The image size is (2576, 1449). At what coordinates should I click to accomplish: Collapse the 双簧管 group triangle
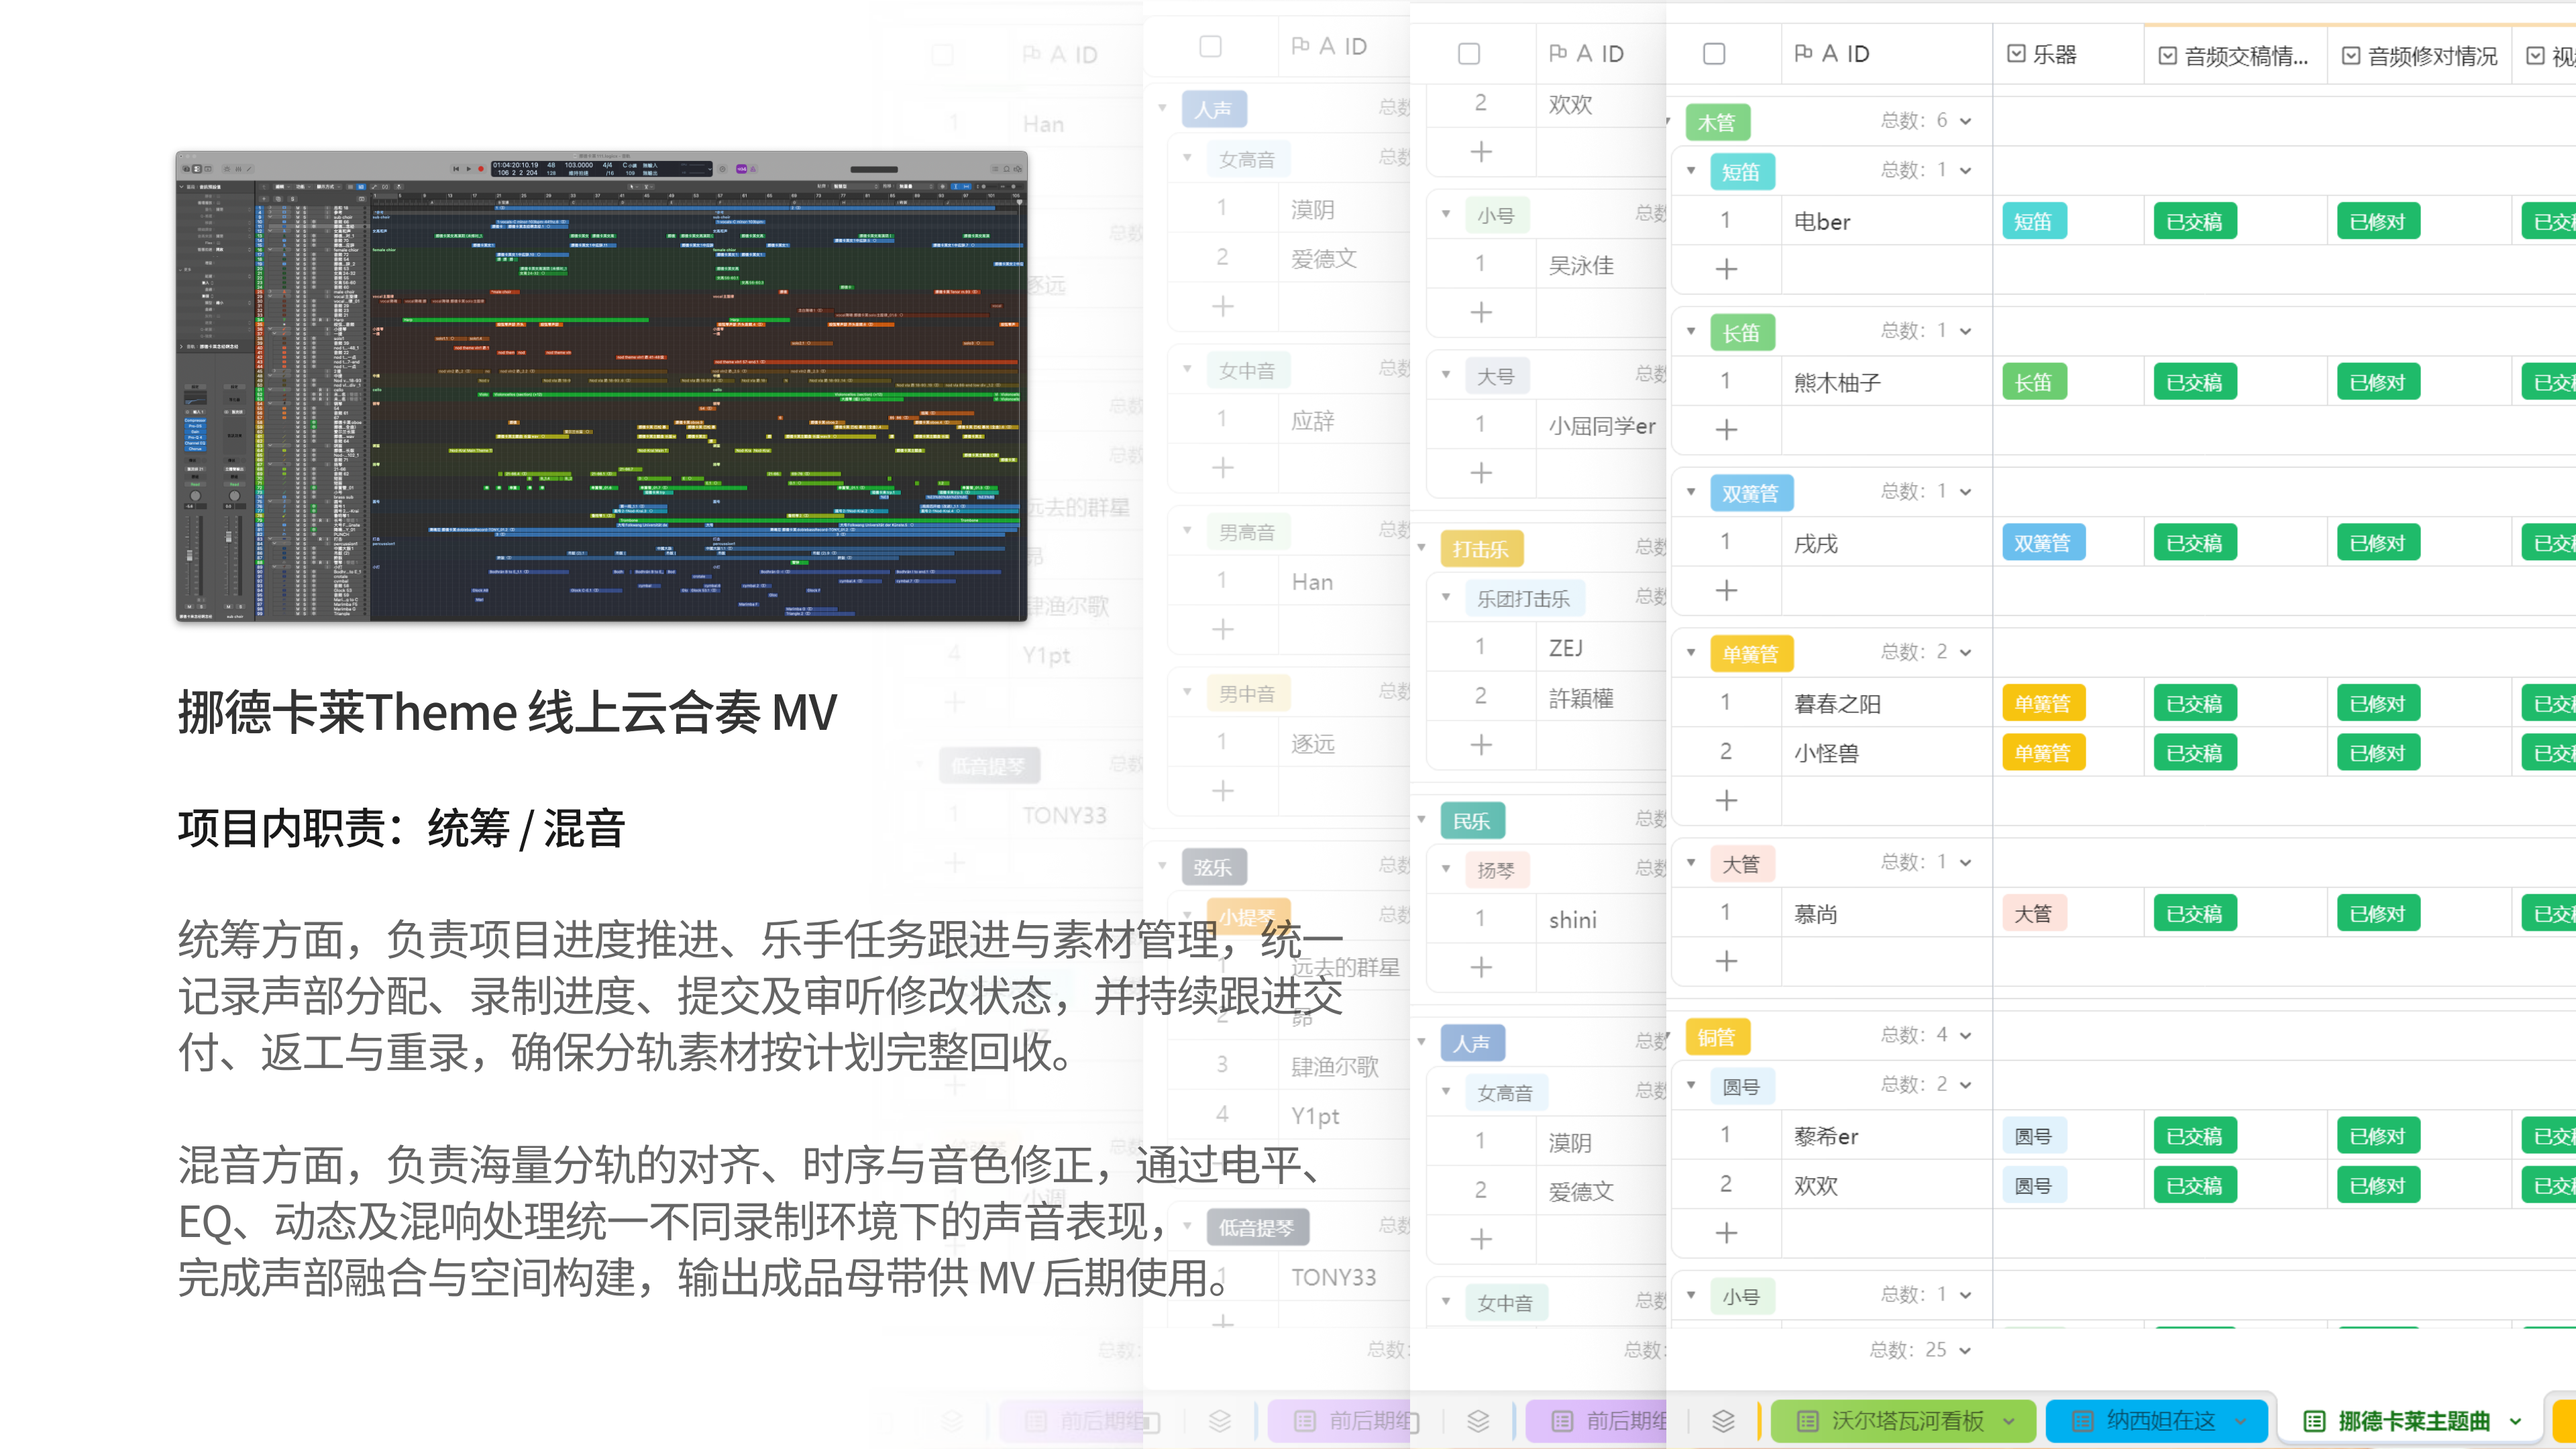[1691, 492]
